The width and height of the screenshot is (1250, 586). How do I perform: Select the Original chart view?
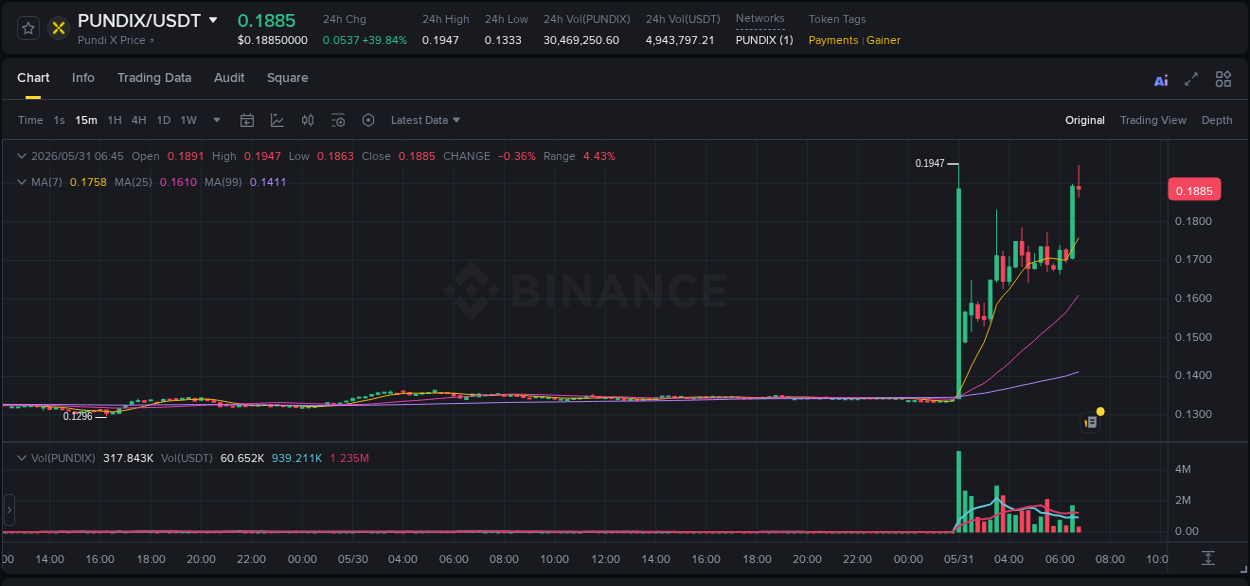tap(1085, 120)
